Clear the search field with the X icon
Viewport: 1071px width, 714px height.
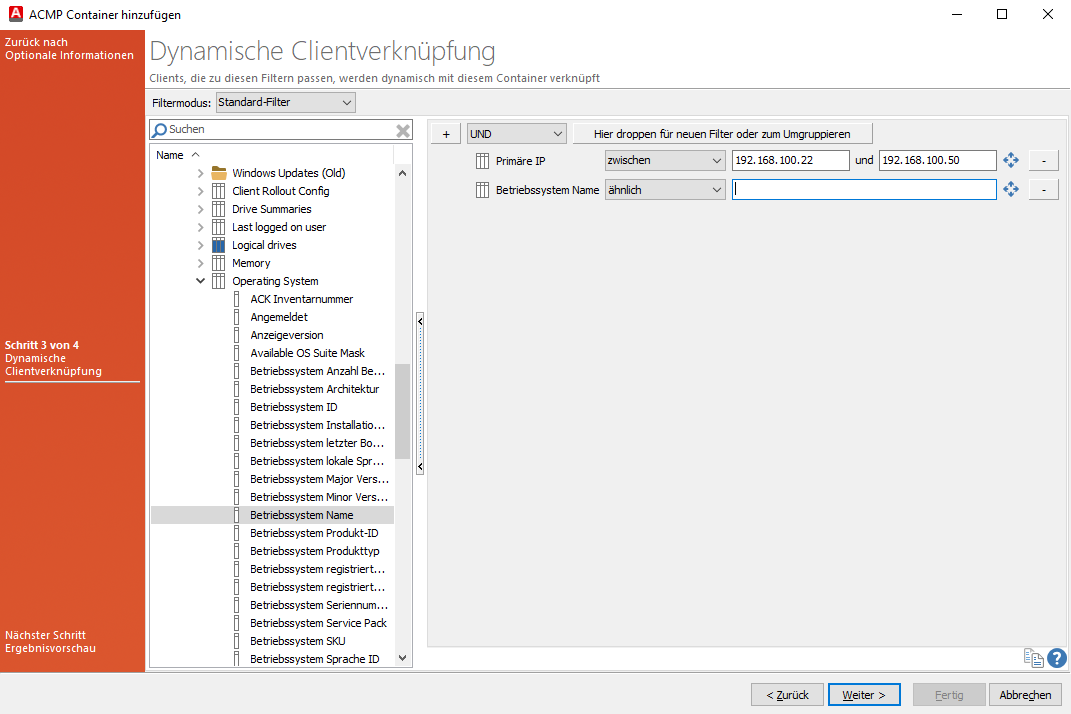pyautogui.click(x=403, y=130)
